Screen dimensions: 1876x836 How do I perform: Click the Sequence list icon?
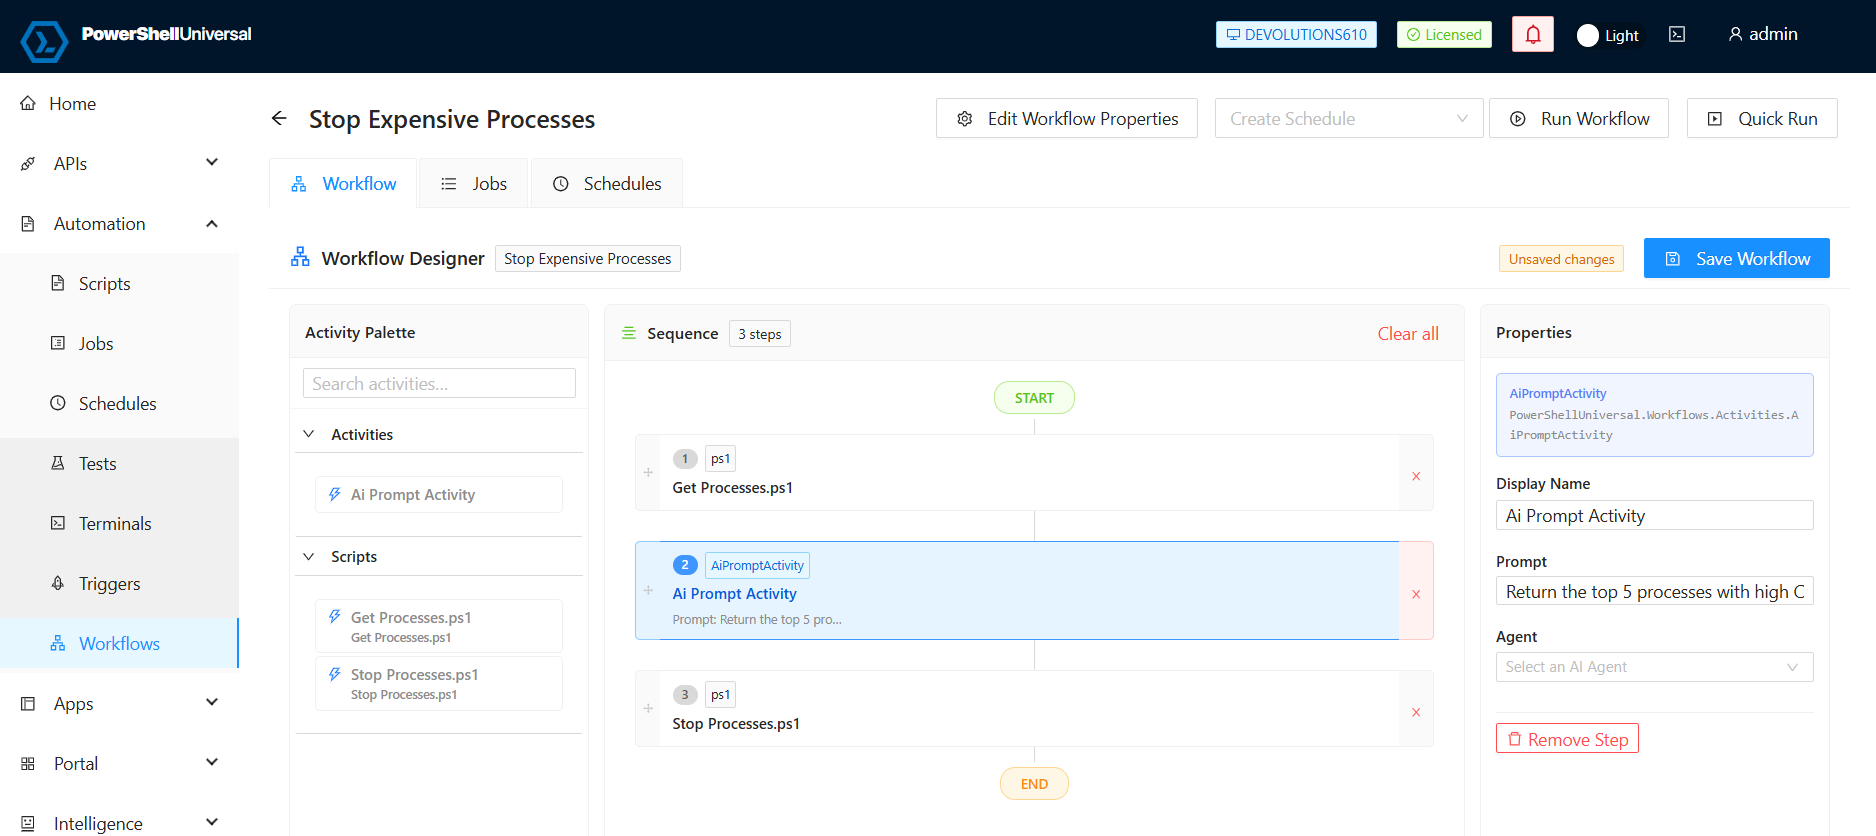coord(629,333)
